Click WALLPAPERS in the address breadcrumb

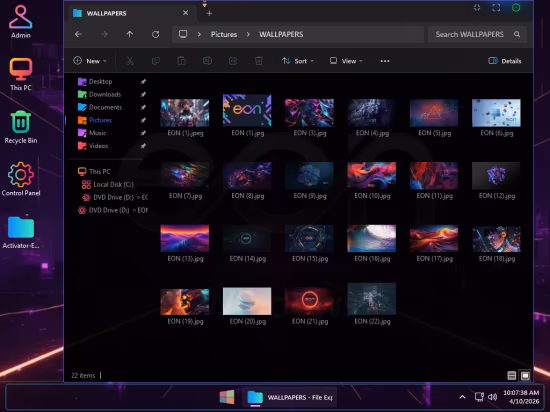281,34
